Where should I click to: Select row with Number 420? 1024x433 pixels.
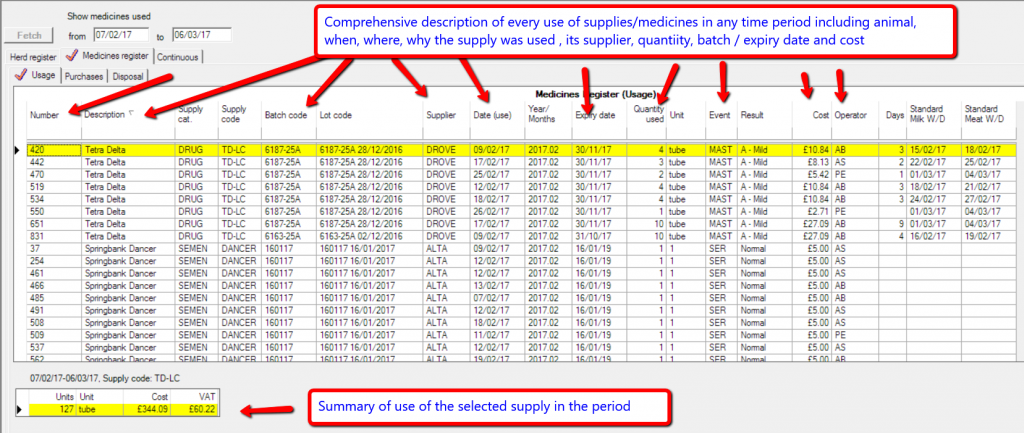click(x=522, y=150)
